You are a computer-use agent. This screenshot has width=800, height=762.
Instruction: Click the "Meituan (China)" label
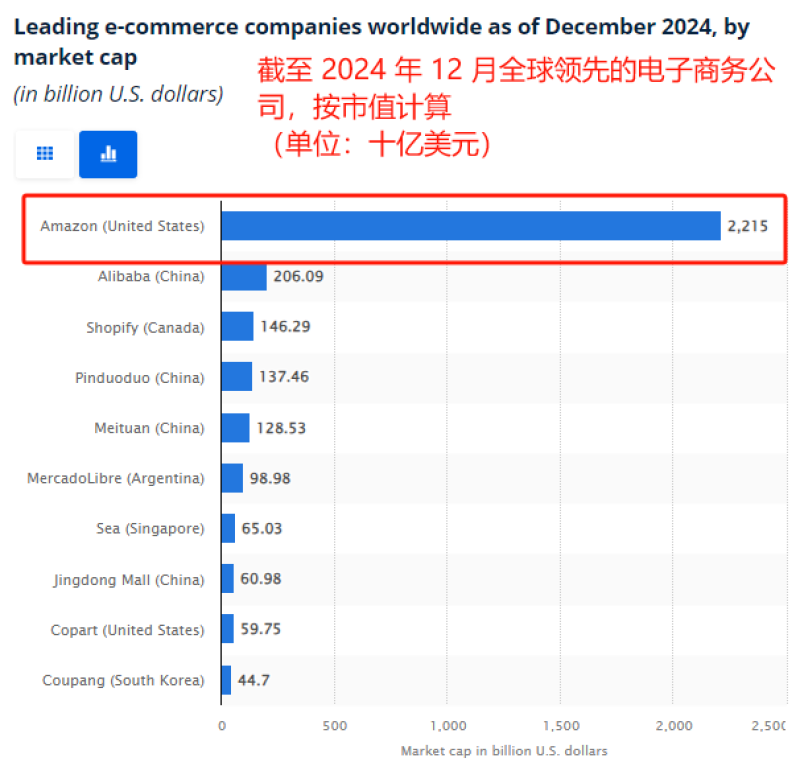[149, 428]
